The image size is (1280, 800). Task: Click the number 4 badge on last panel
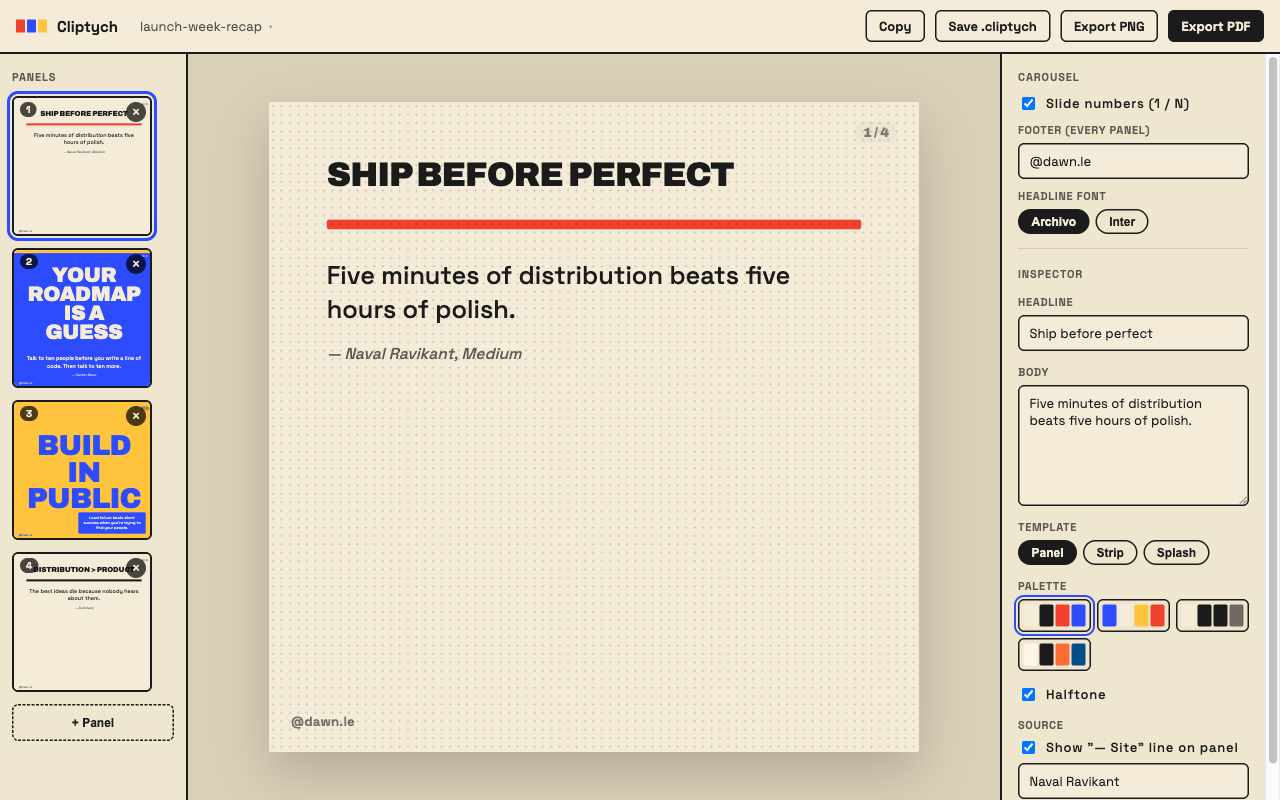29,566
